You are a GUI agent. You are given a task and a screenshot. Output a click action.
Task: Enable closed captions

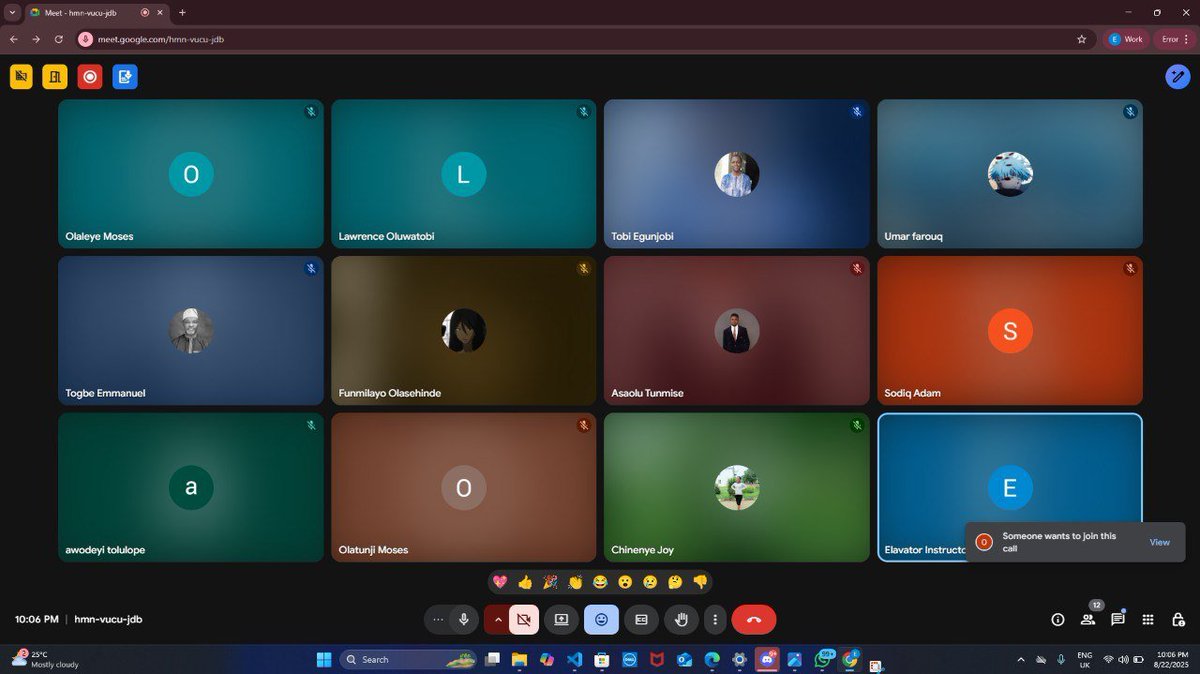pyautogui.click(x=641, y=619)
